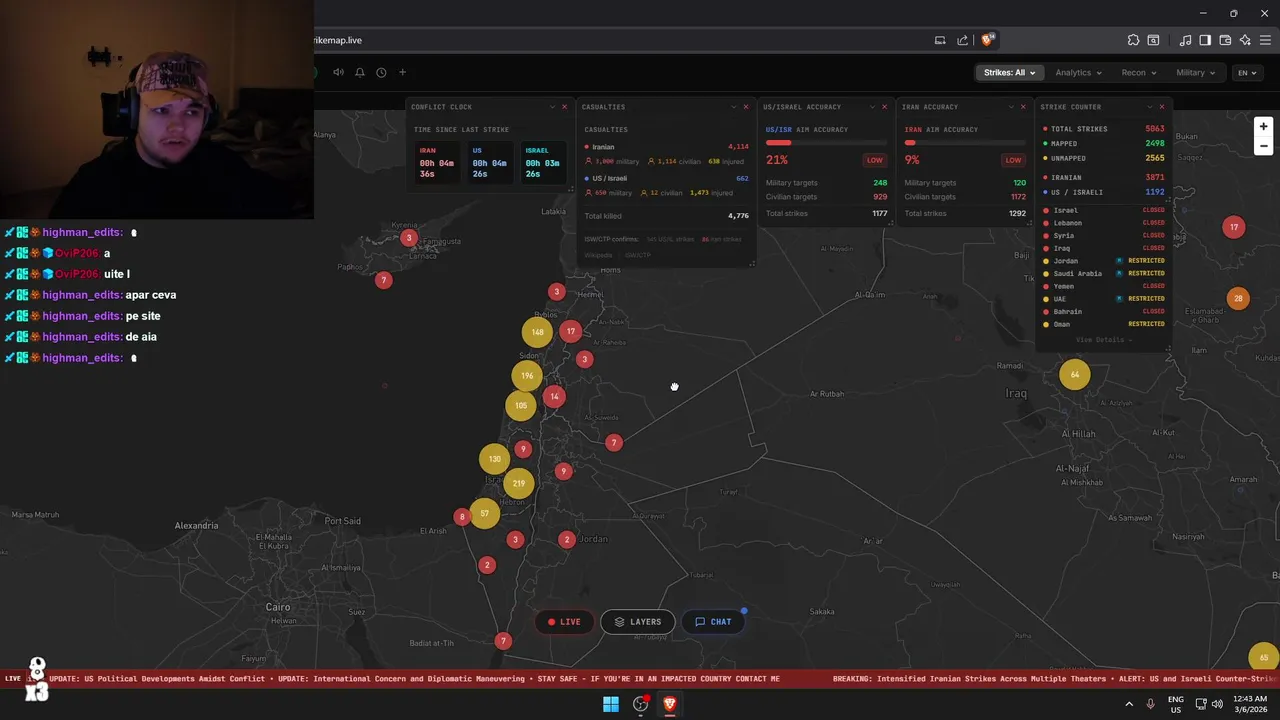Zoom in the map with the plus button
Viewport: 1280px width, 720px height.
[x=1263, y=127]
